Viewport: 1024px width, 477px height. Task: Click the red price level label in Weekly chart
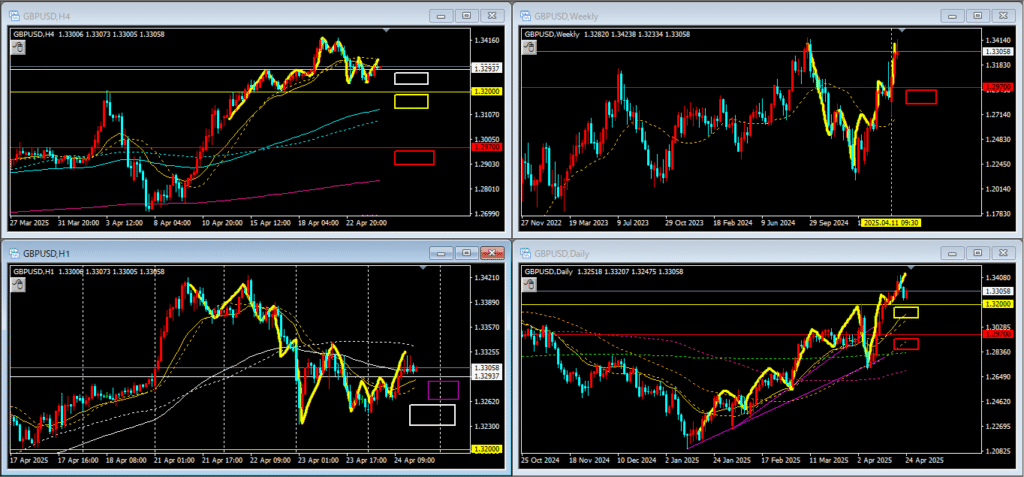[x=999, y=88]
